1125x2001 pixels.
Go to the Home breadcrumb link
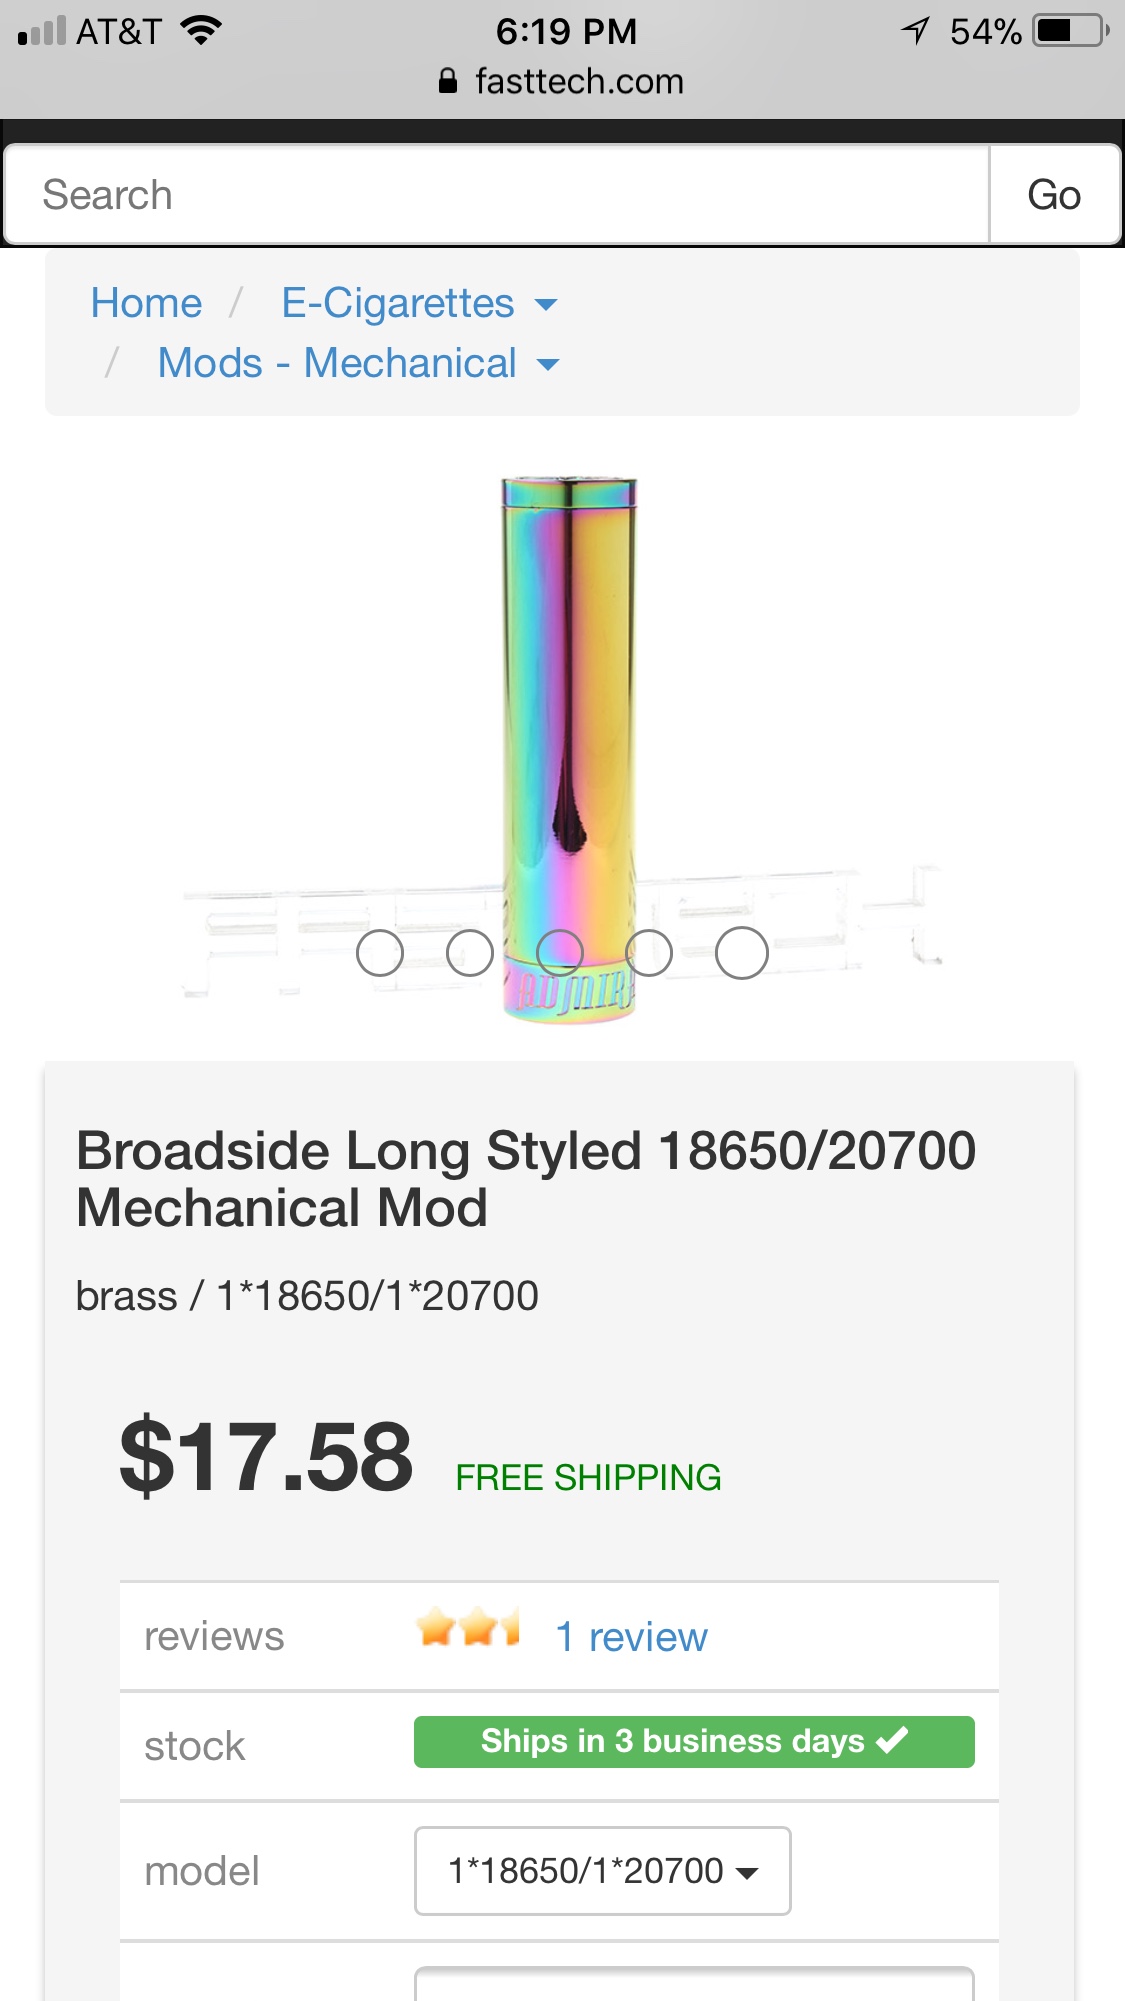pos(146,303)
